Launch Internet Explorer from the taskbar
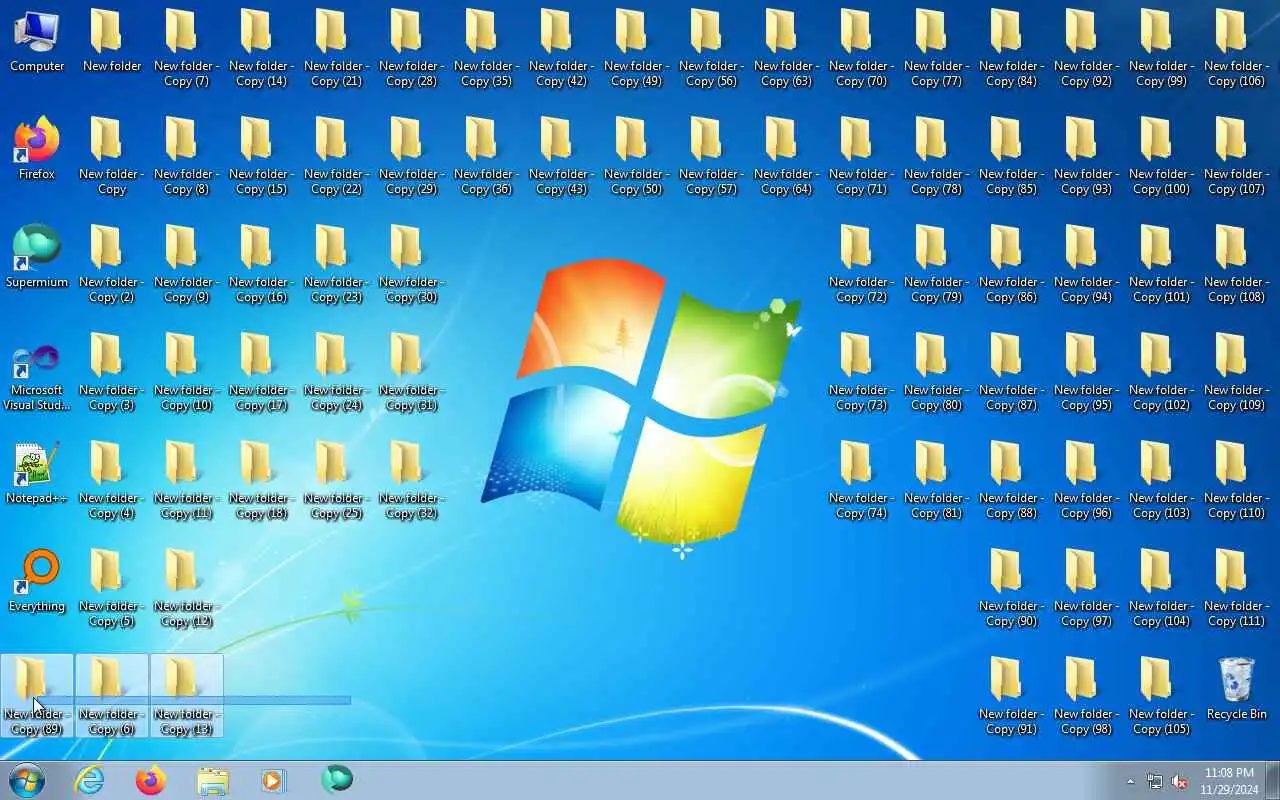This screenshot has width=1280, height=800. (90, 780)
